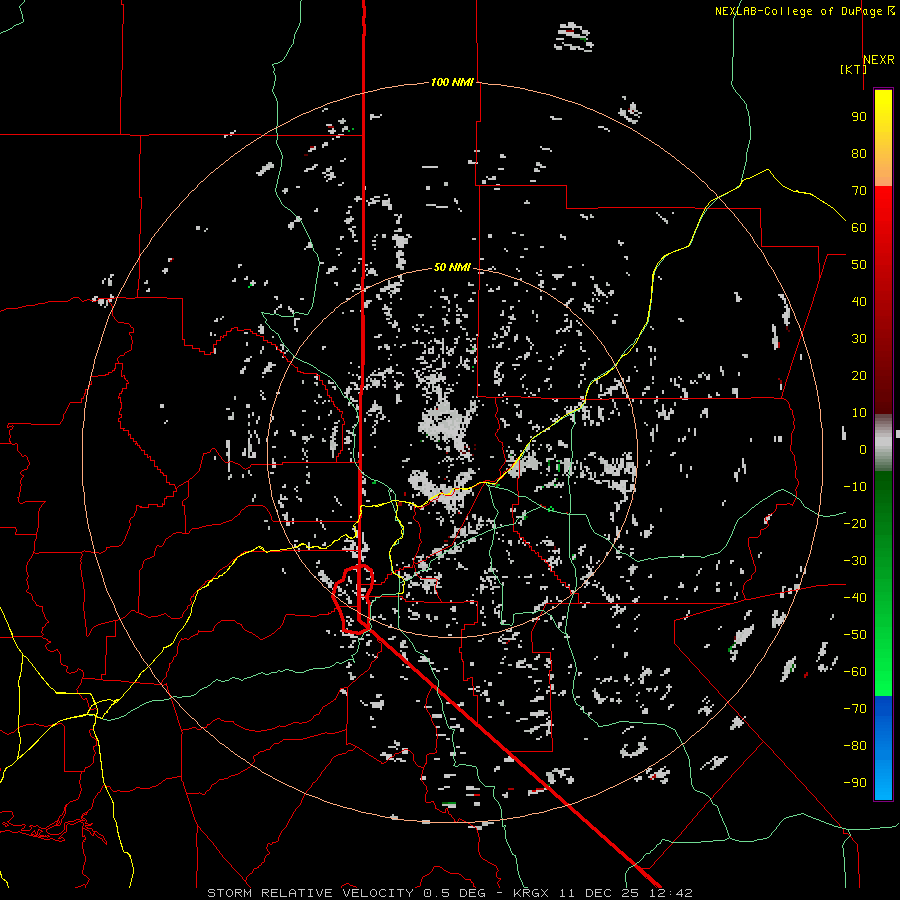Click the NEXR label above the scale
Screen dimensions: 900x900
click(x=878, y=60)
